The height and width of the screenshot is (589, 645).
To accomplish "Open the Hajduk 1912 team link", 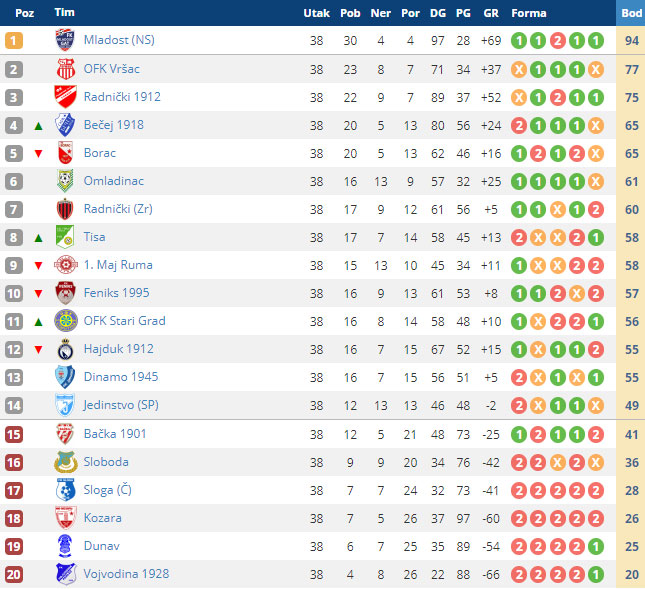I will pyautogui.click(x=120, y=349).
